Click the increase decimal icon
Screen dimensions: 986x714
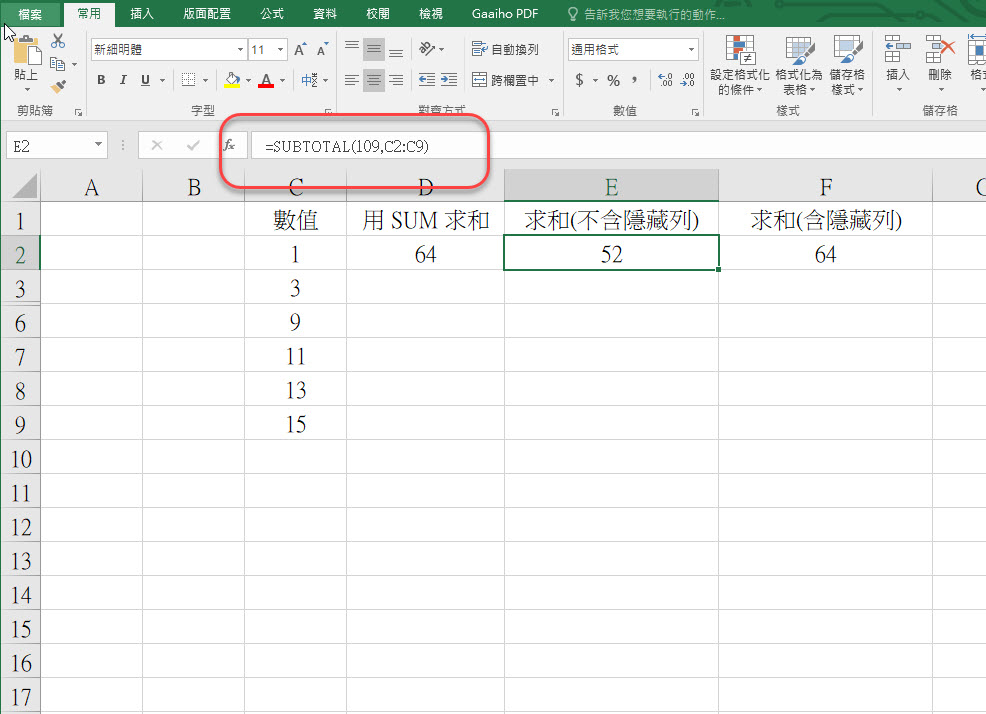[665, 80]
